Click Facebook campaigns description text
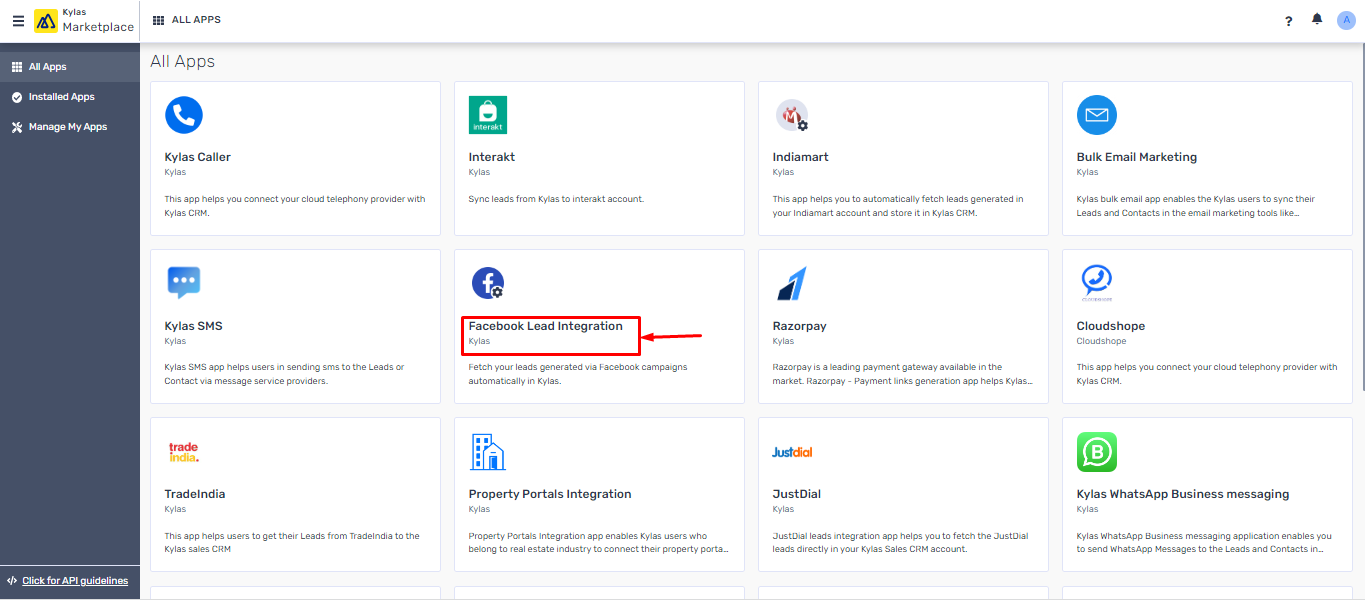 click(x=578, y=374)
